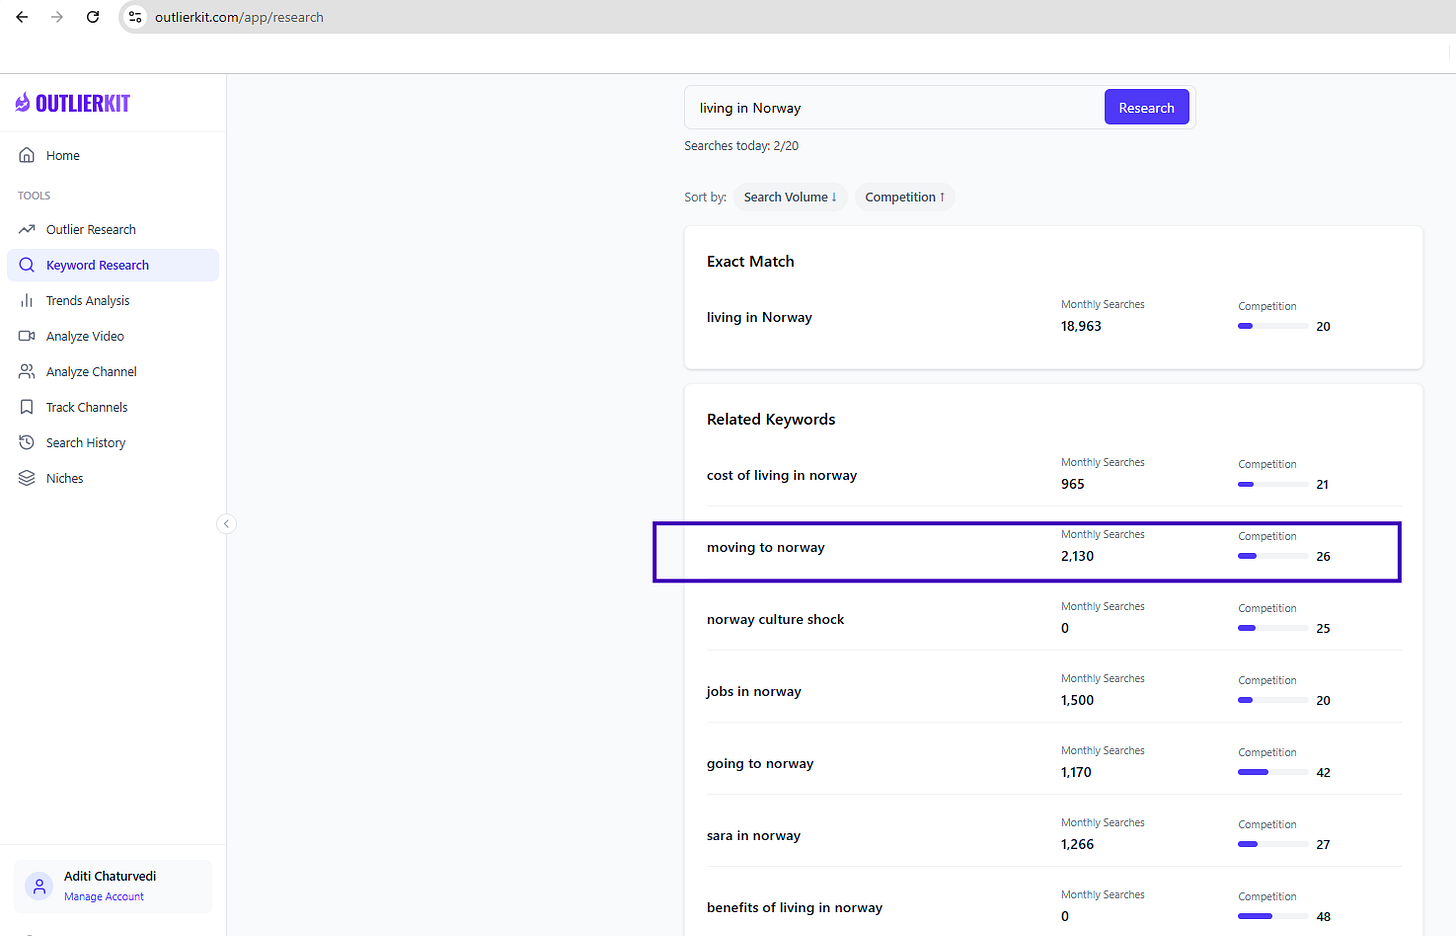The image size is (1456, 936).
Task: Select 'benefits of living in norway' keyword
Action: (x=795, y=907)
